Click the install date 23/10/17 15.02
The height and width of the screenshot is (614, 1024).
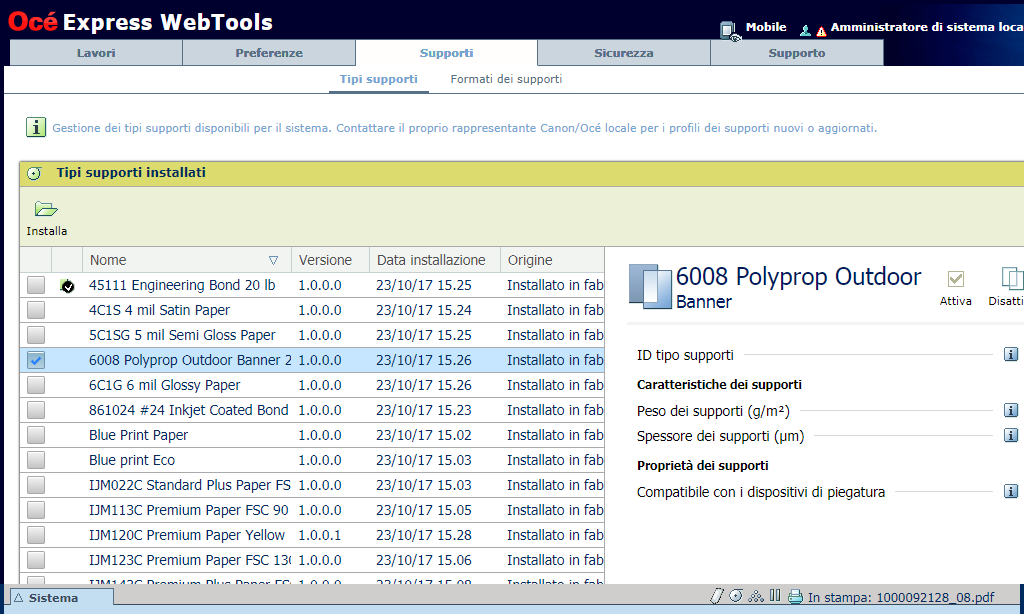424,435
